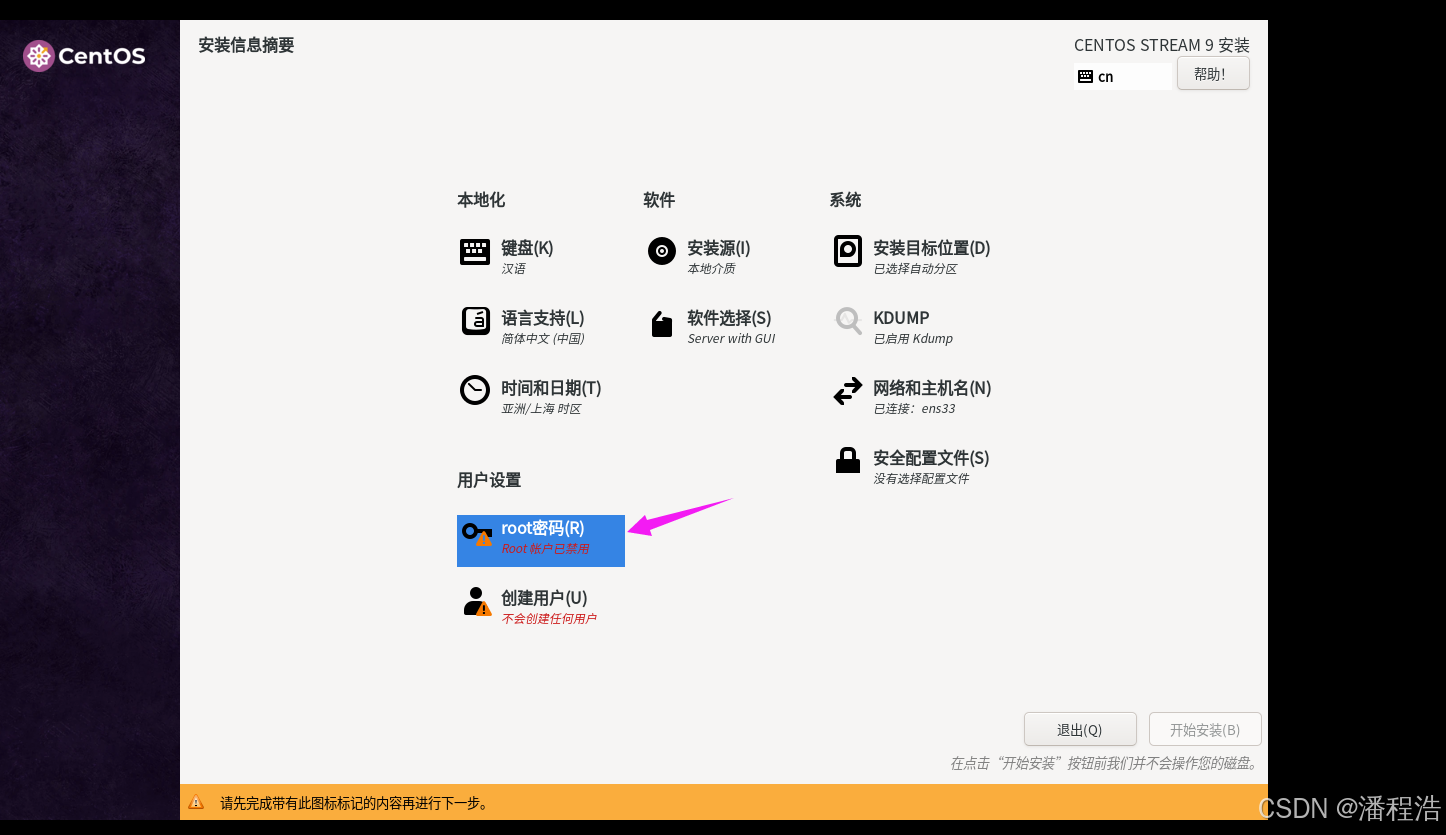Click the 开始安装(B) button
This screenshot has width=1446, height=835.
click(x=1205, y=729)
